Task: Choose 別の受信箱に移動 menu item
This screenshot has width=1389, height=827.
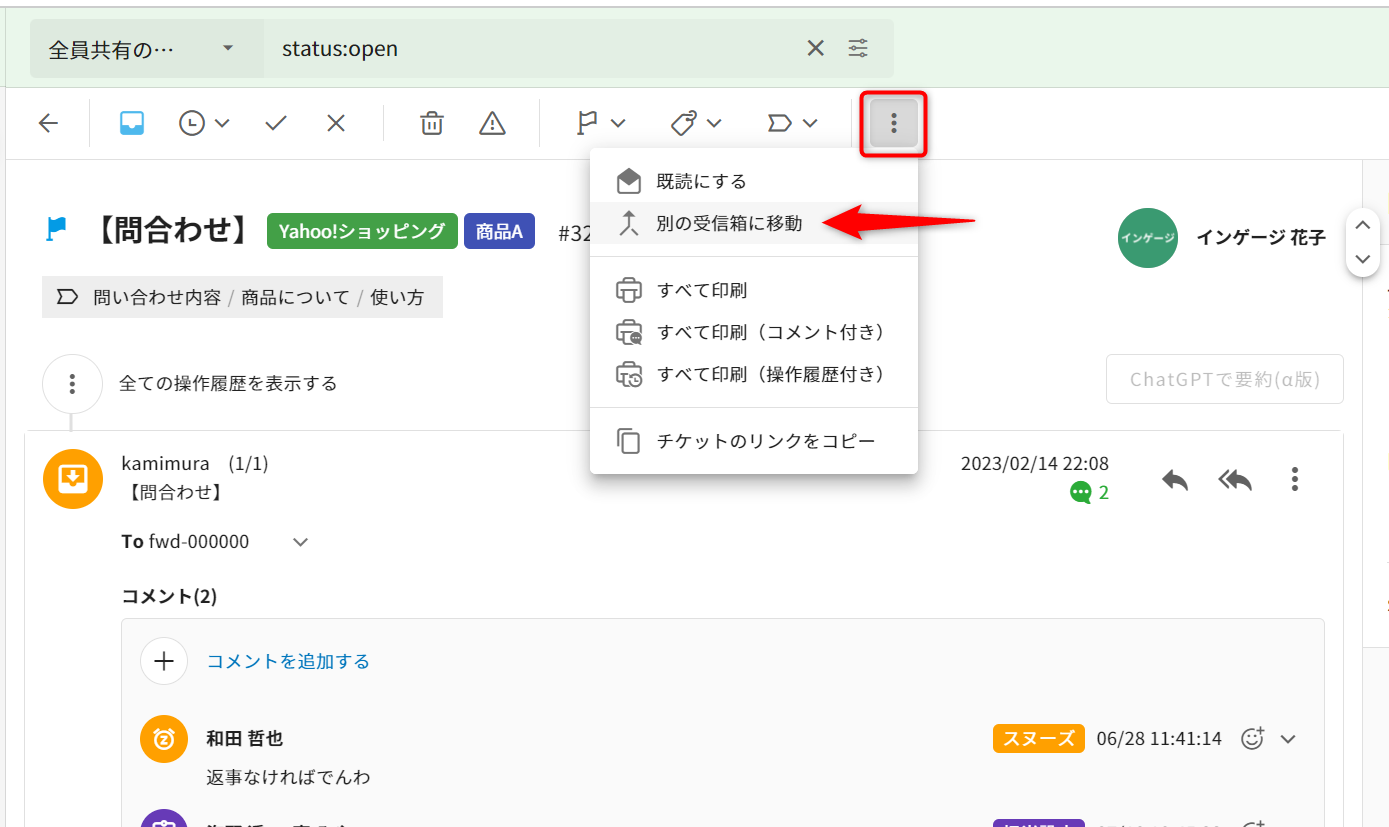Action: [729, 223]
